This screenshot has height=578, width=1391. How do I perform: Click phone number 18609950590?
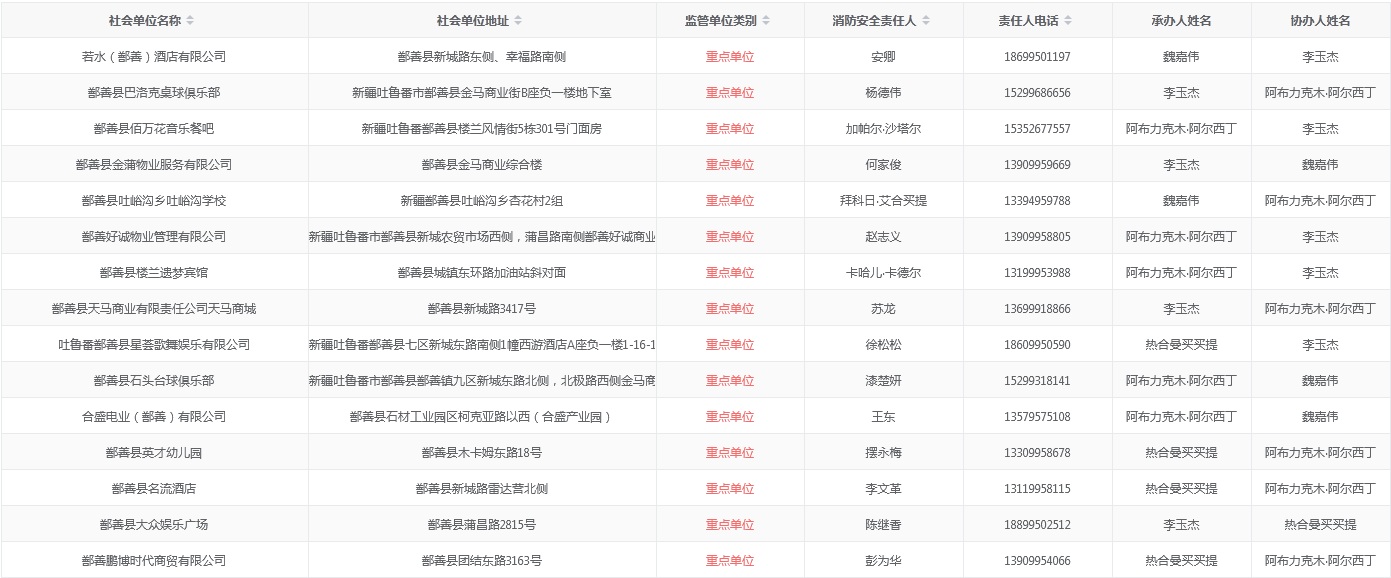click(x=1037, y=345)
